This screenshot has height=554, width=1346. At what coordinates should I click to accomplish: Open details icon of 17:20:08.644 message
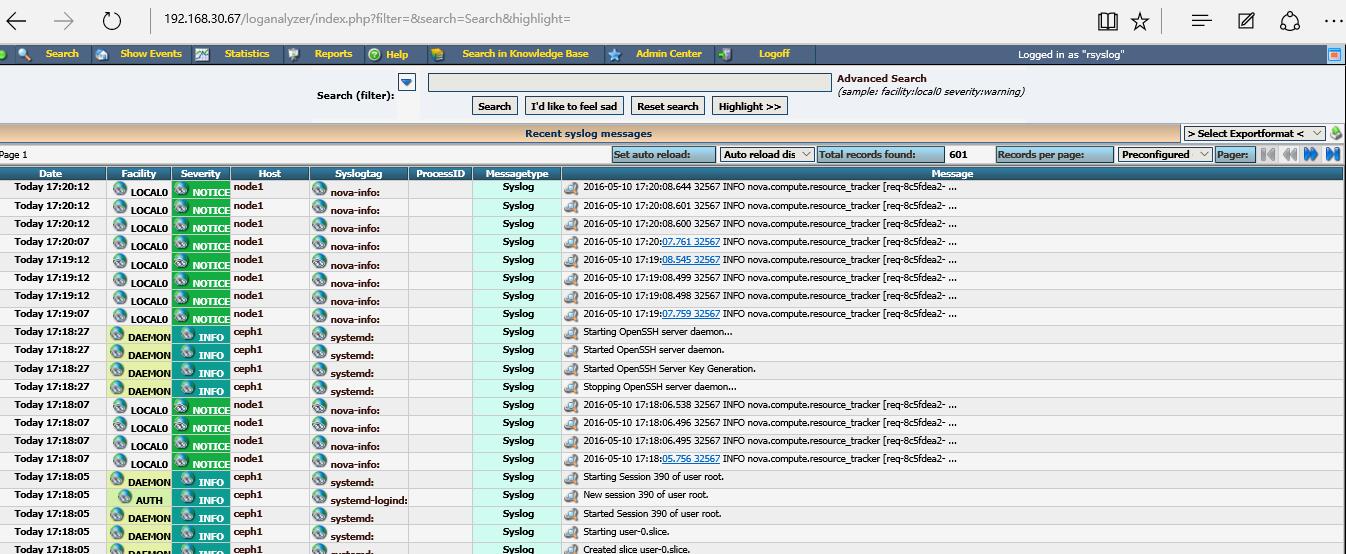pos(571,188)
